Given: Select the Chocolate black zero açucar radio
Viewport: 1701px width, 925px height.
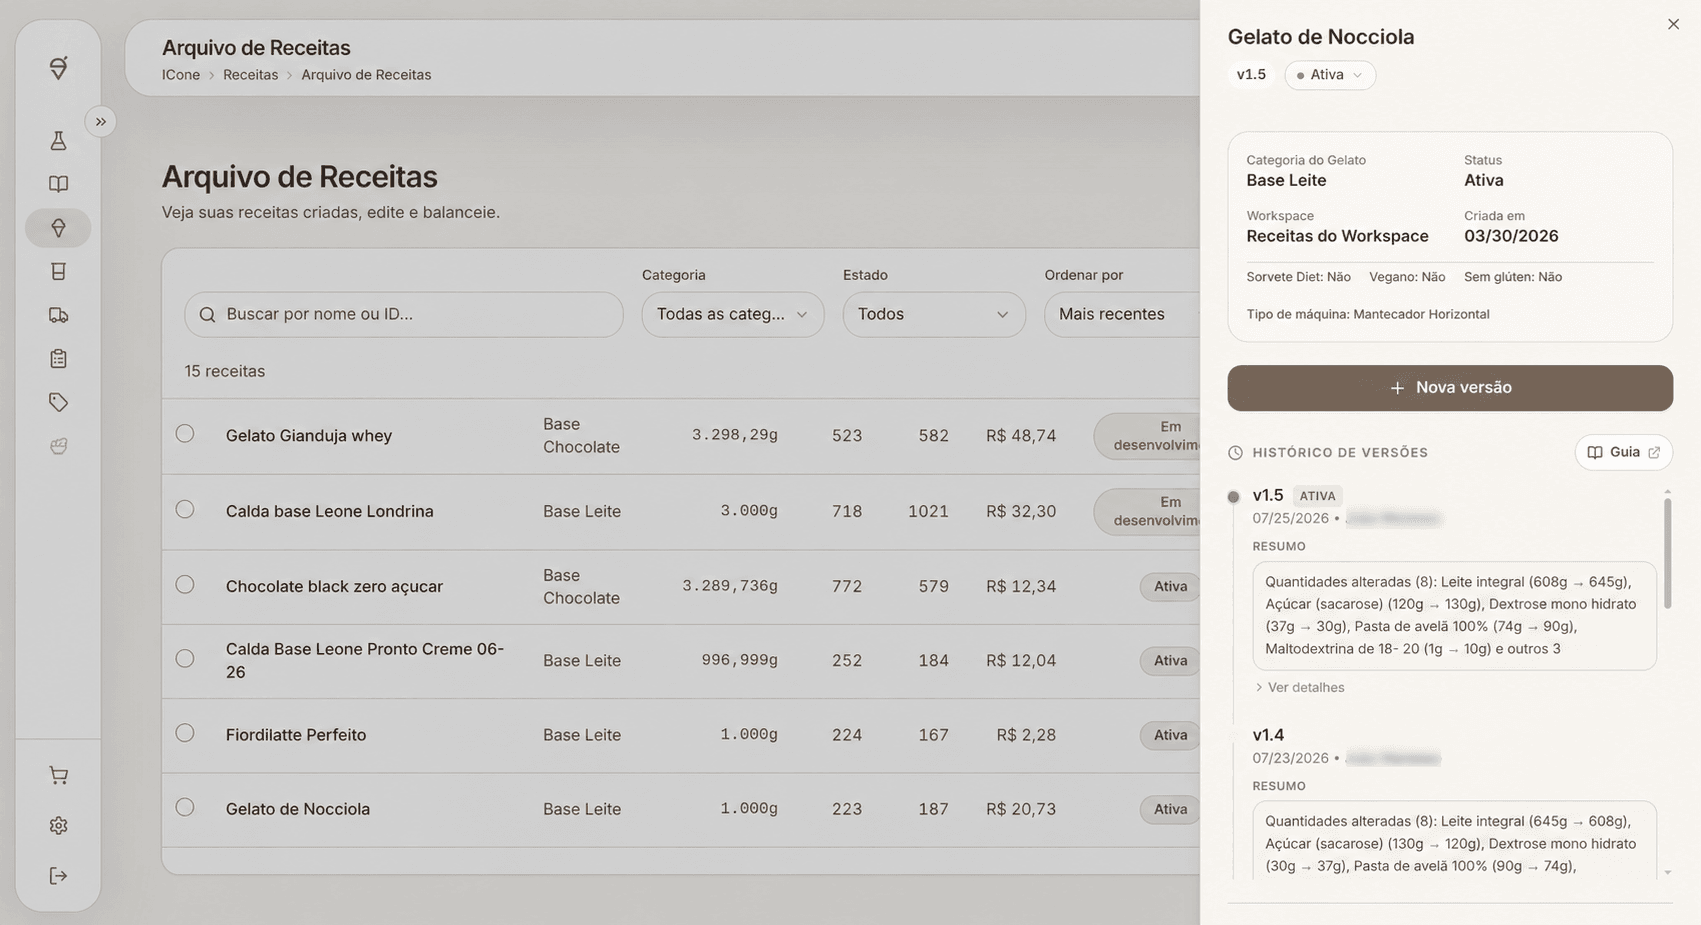Looking at the screenshot, I should point(185,584).
